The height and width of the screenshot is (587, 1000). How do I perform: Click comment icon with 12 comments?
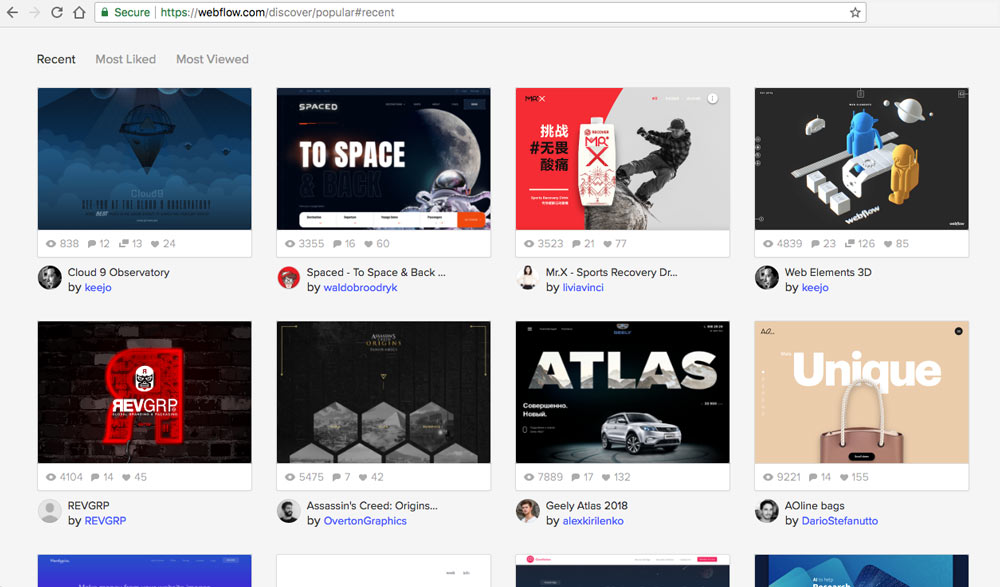92,244
